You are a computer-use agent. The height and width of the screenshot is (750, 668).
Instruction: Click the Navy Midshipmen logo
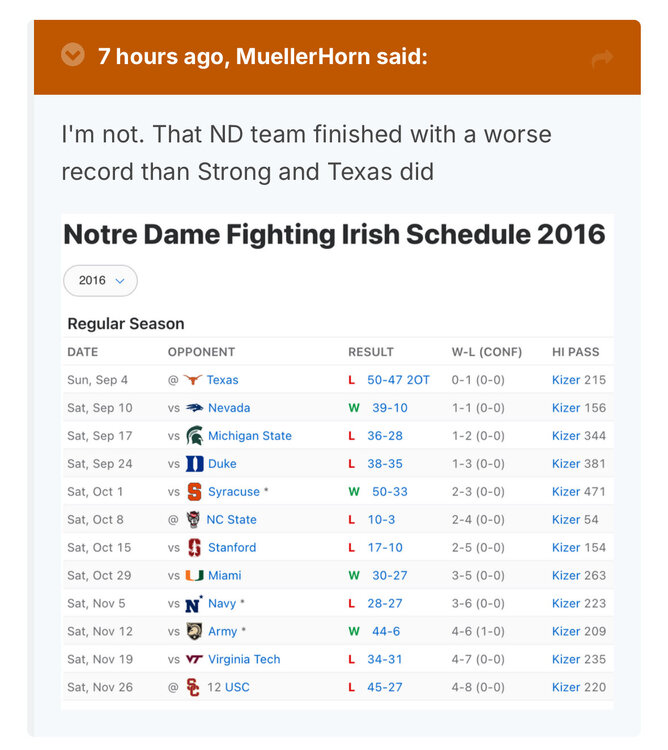coord(194,604)
